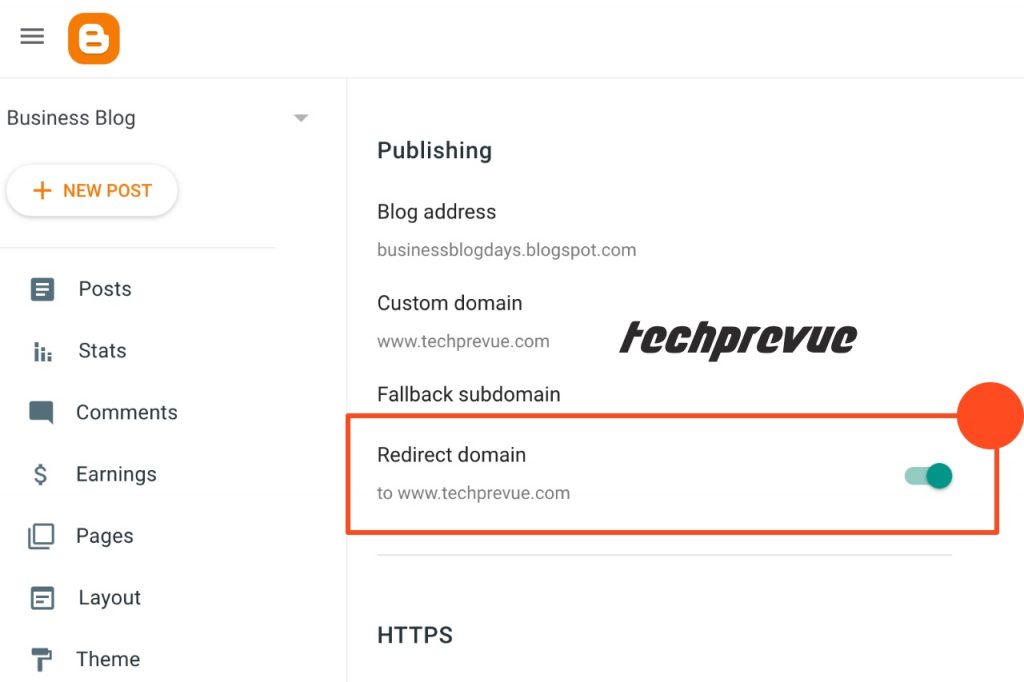Select the Theme sidebar entry

click(x=108, y=659)
